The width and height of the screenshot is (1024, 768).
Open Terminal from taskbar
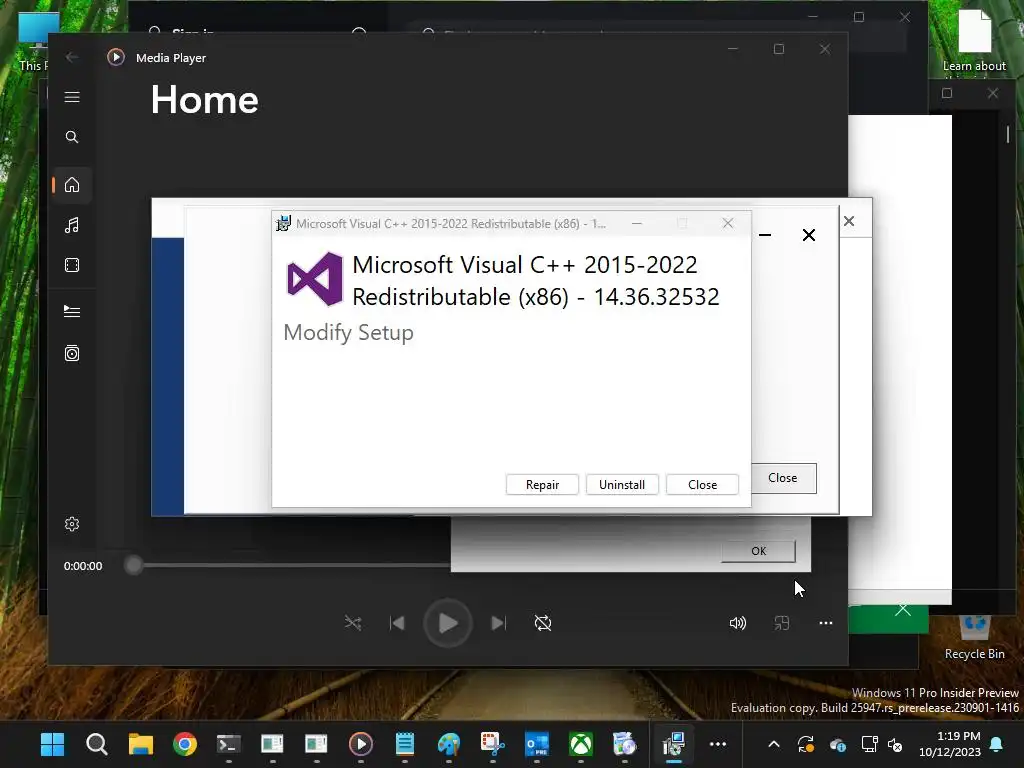point(229,744)
